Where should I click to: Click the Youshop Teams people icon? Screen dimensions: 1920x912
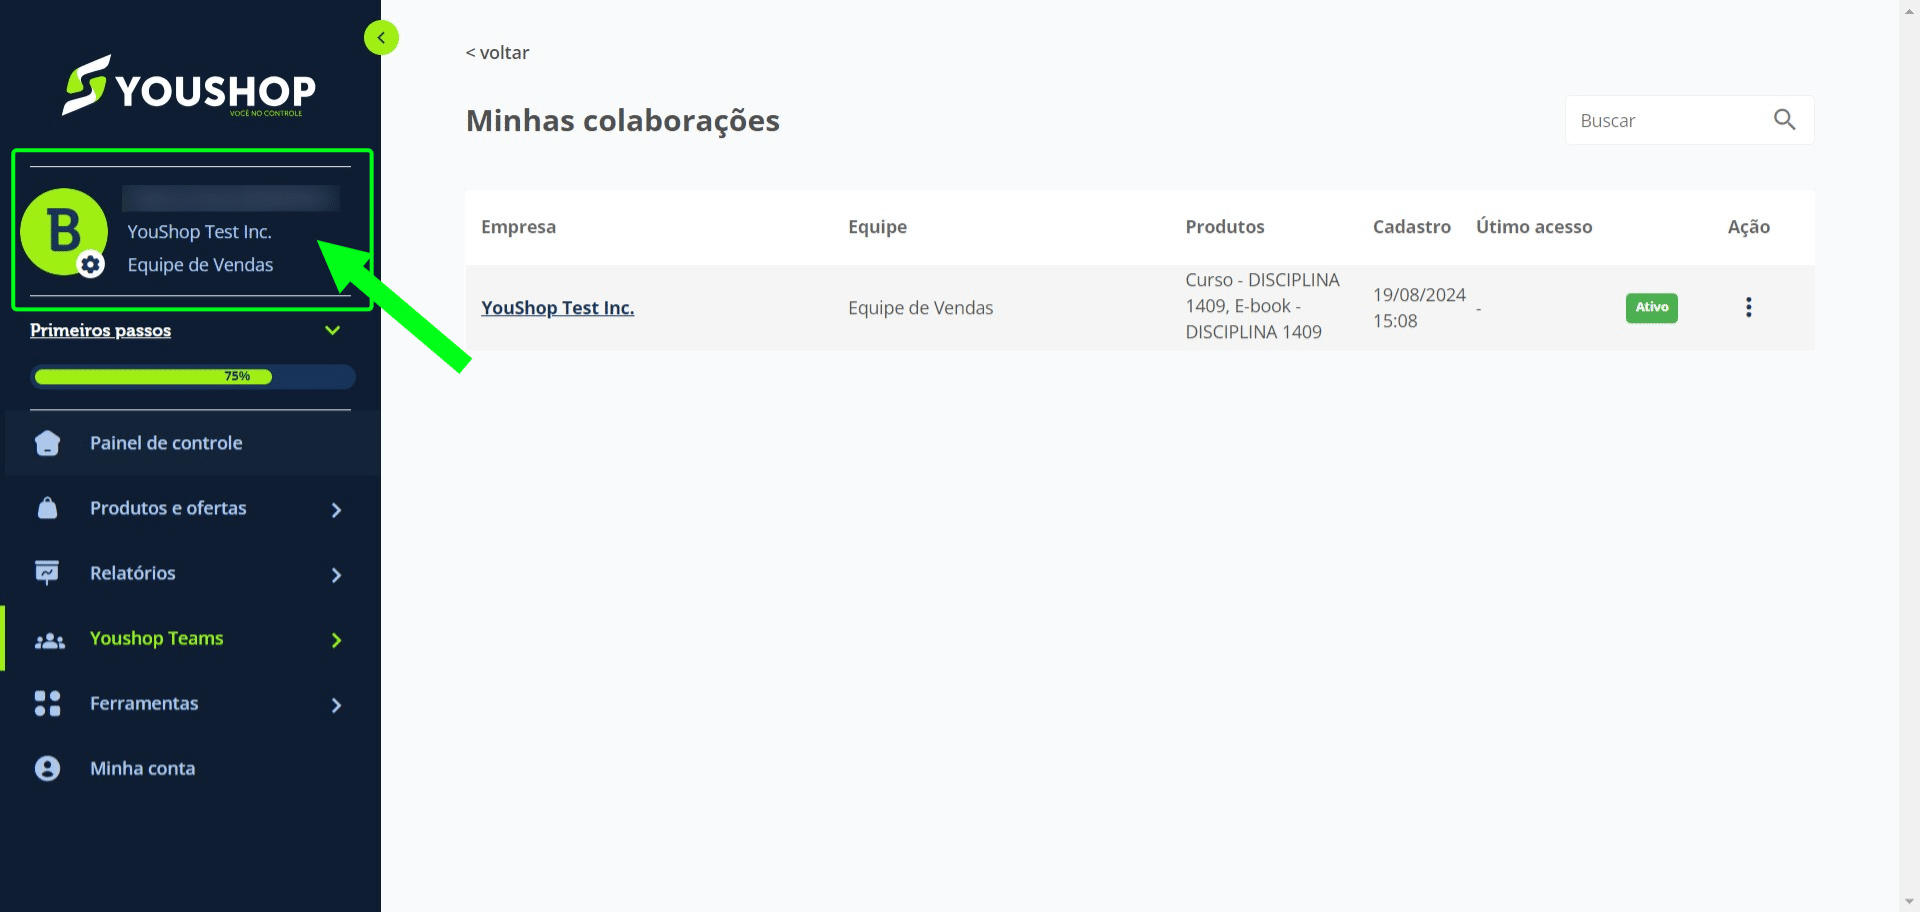[x=49, y=640]
